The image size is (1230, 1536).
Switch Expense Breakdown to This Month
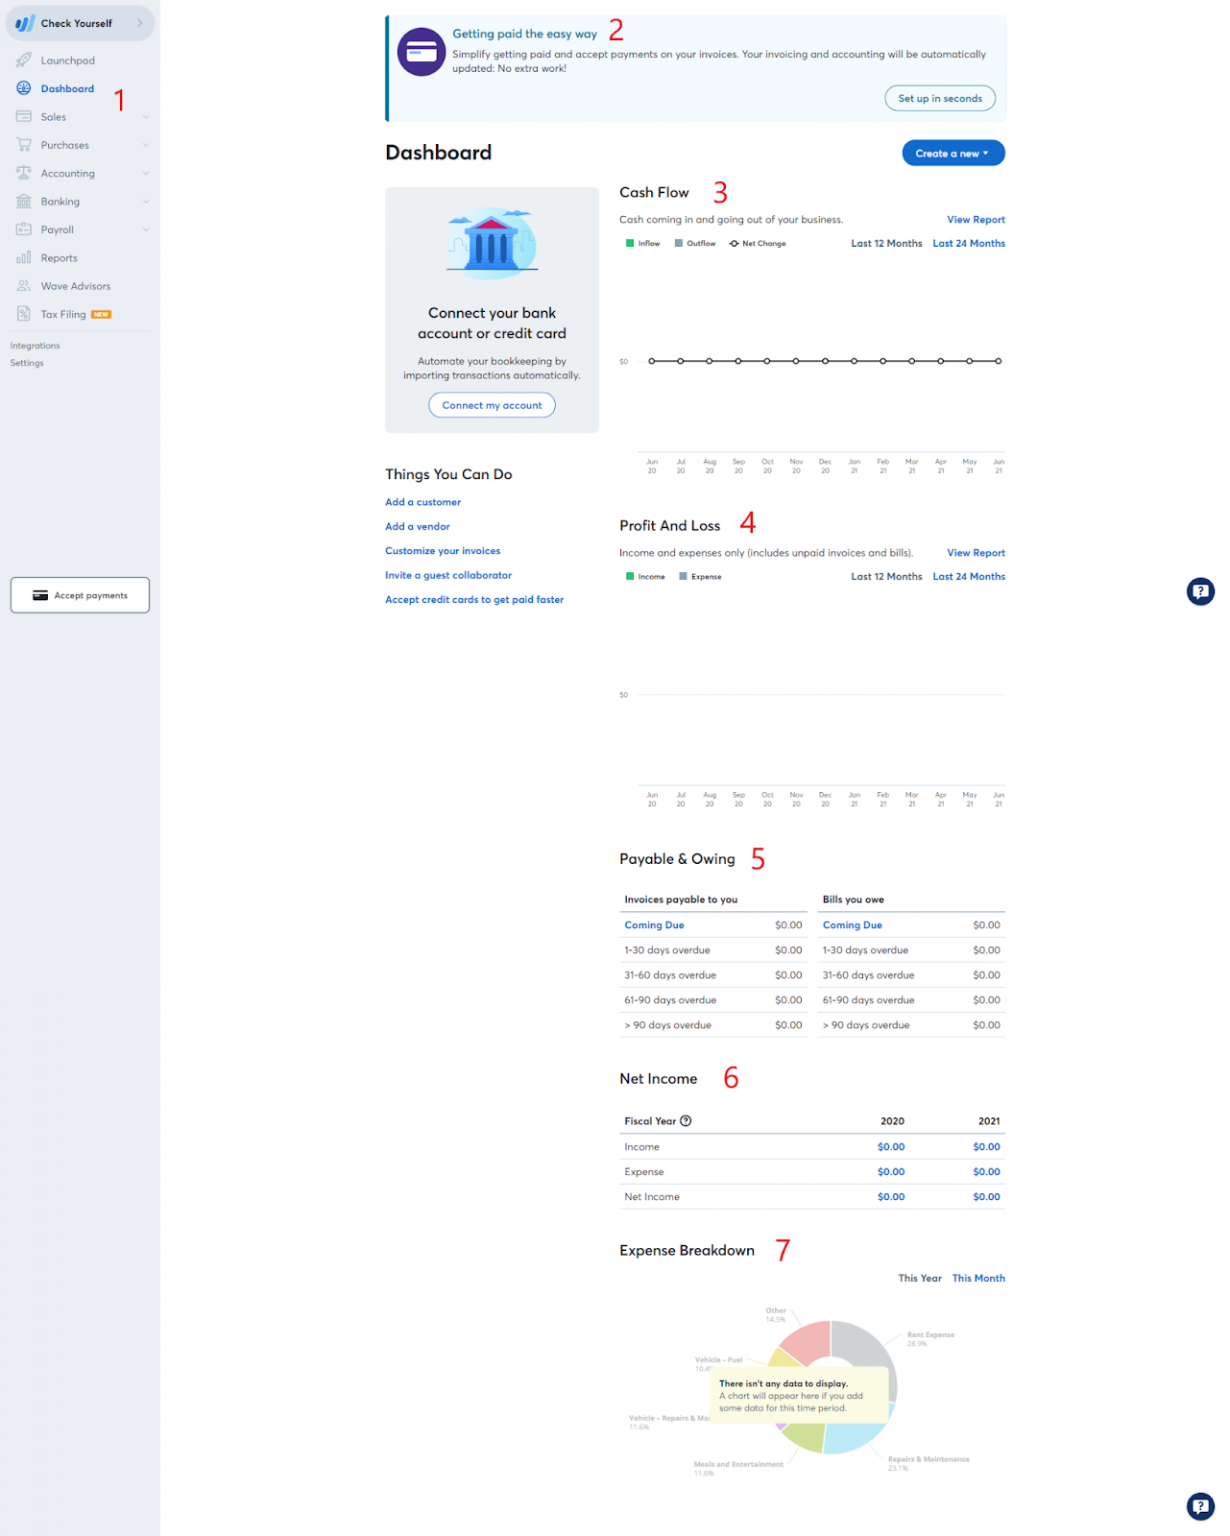point(978,1277)
